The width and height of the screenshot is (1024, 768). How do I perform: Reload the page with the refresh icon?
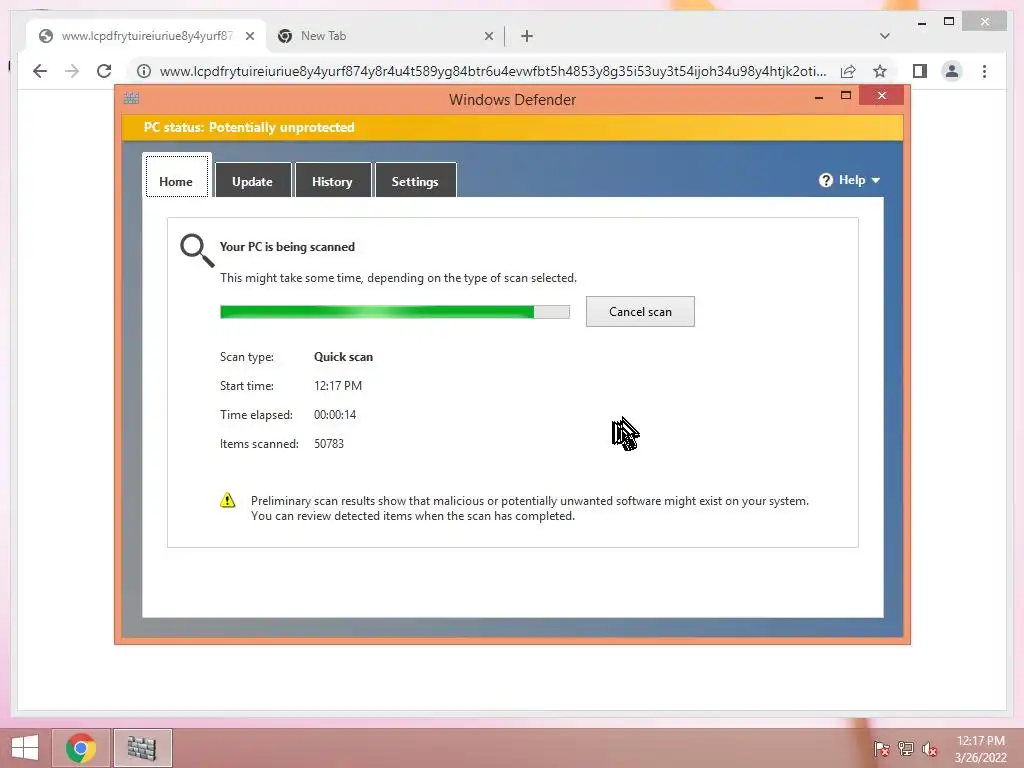(x=104, y=71)
